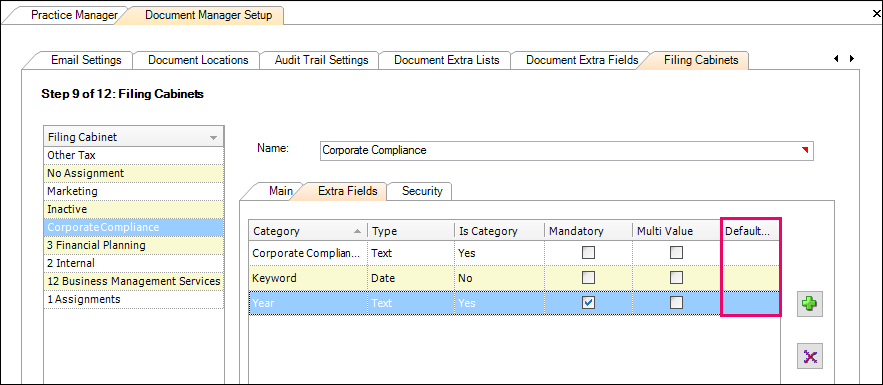Click the green plus add field icon

click(810, 305)
